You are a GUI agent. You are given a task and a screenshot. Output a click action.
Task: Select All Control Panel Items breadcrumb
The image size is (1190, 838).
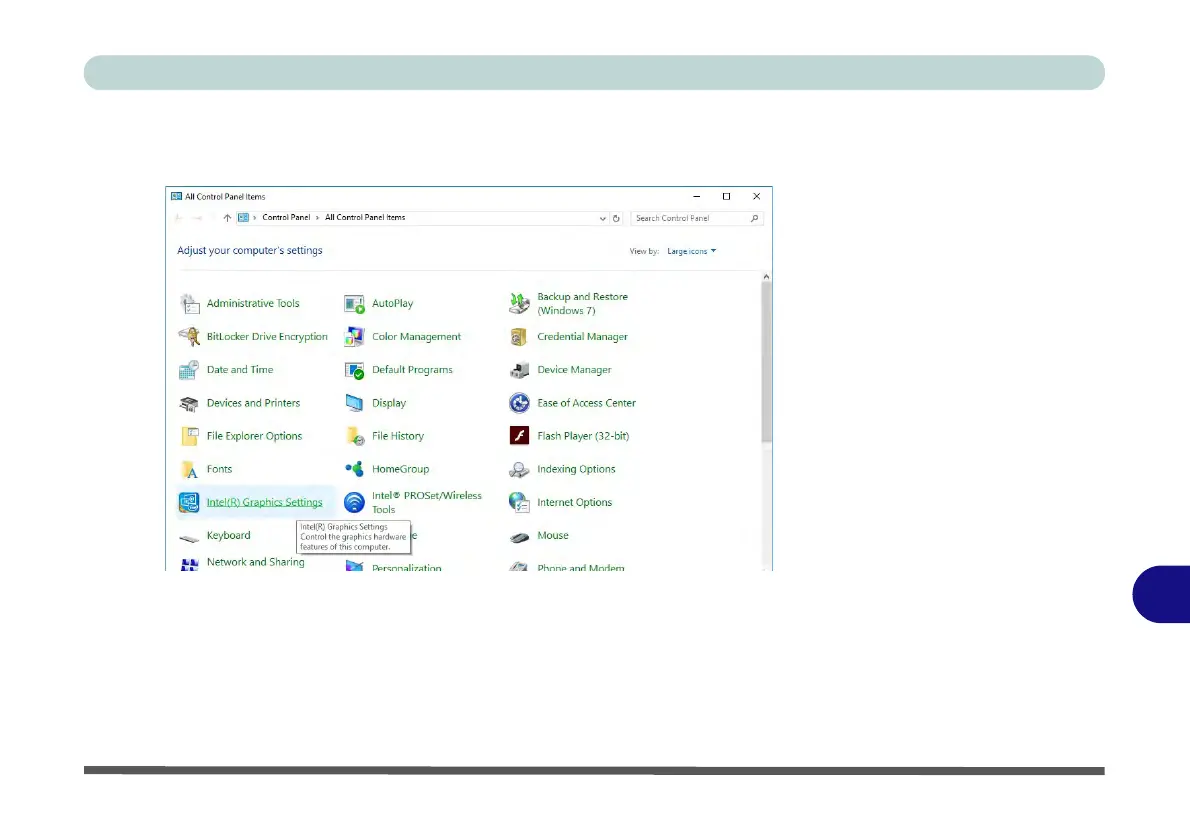[x=365, y=218]
